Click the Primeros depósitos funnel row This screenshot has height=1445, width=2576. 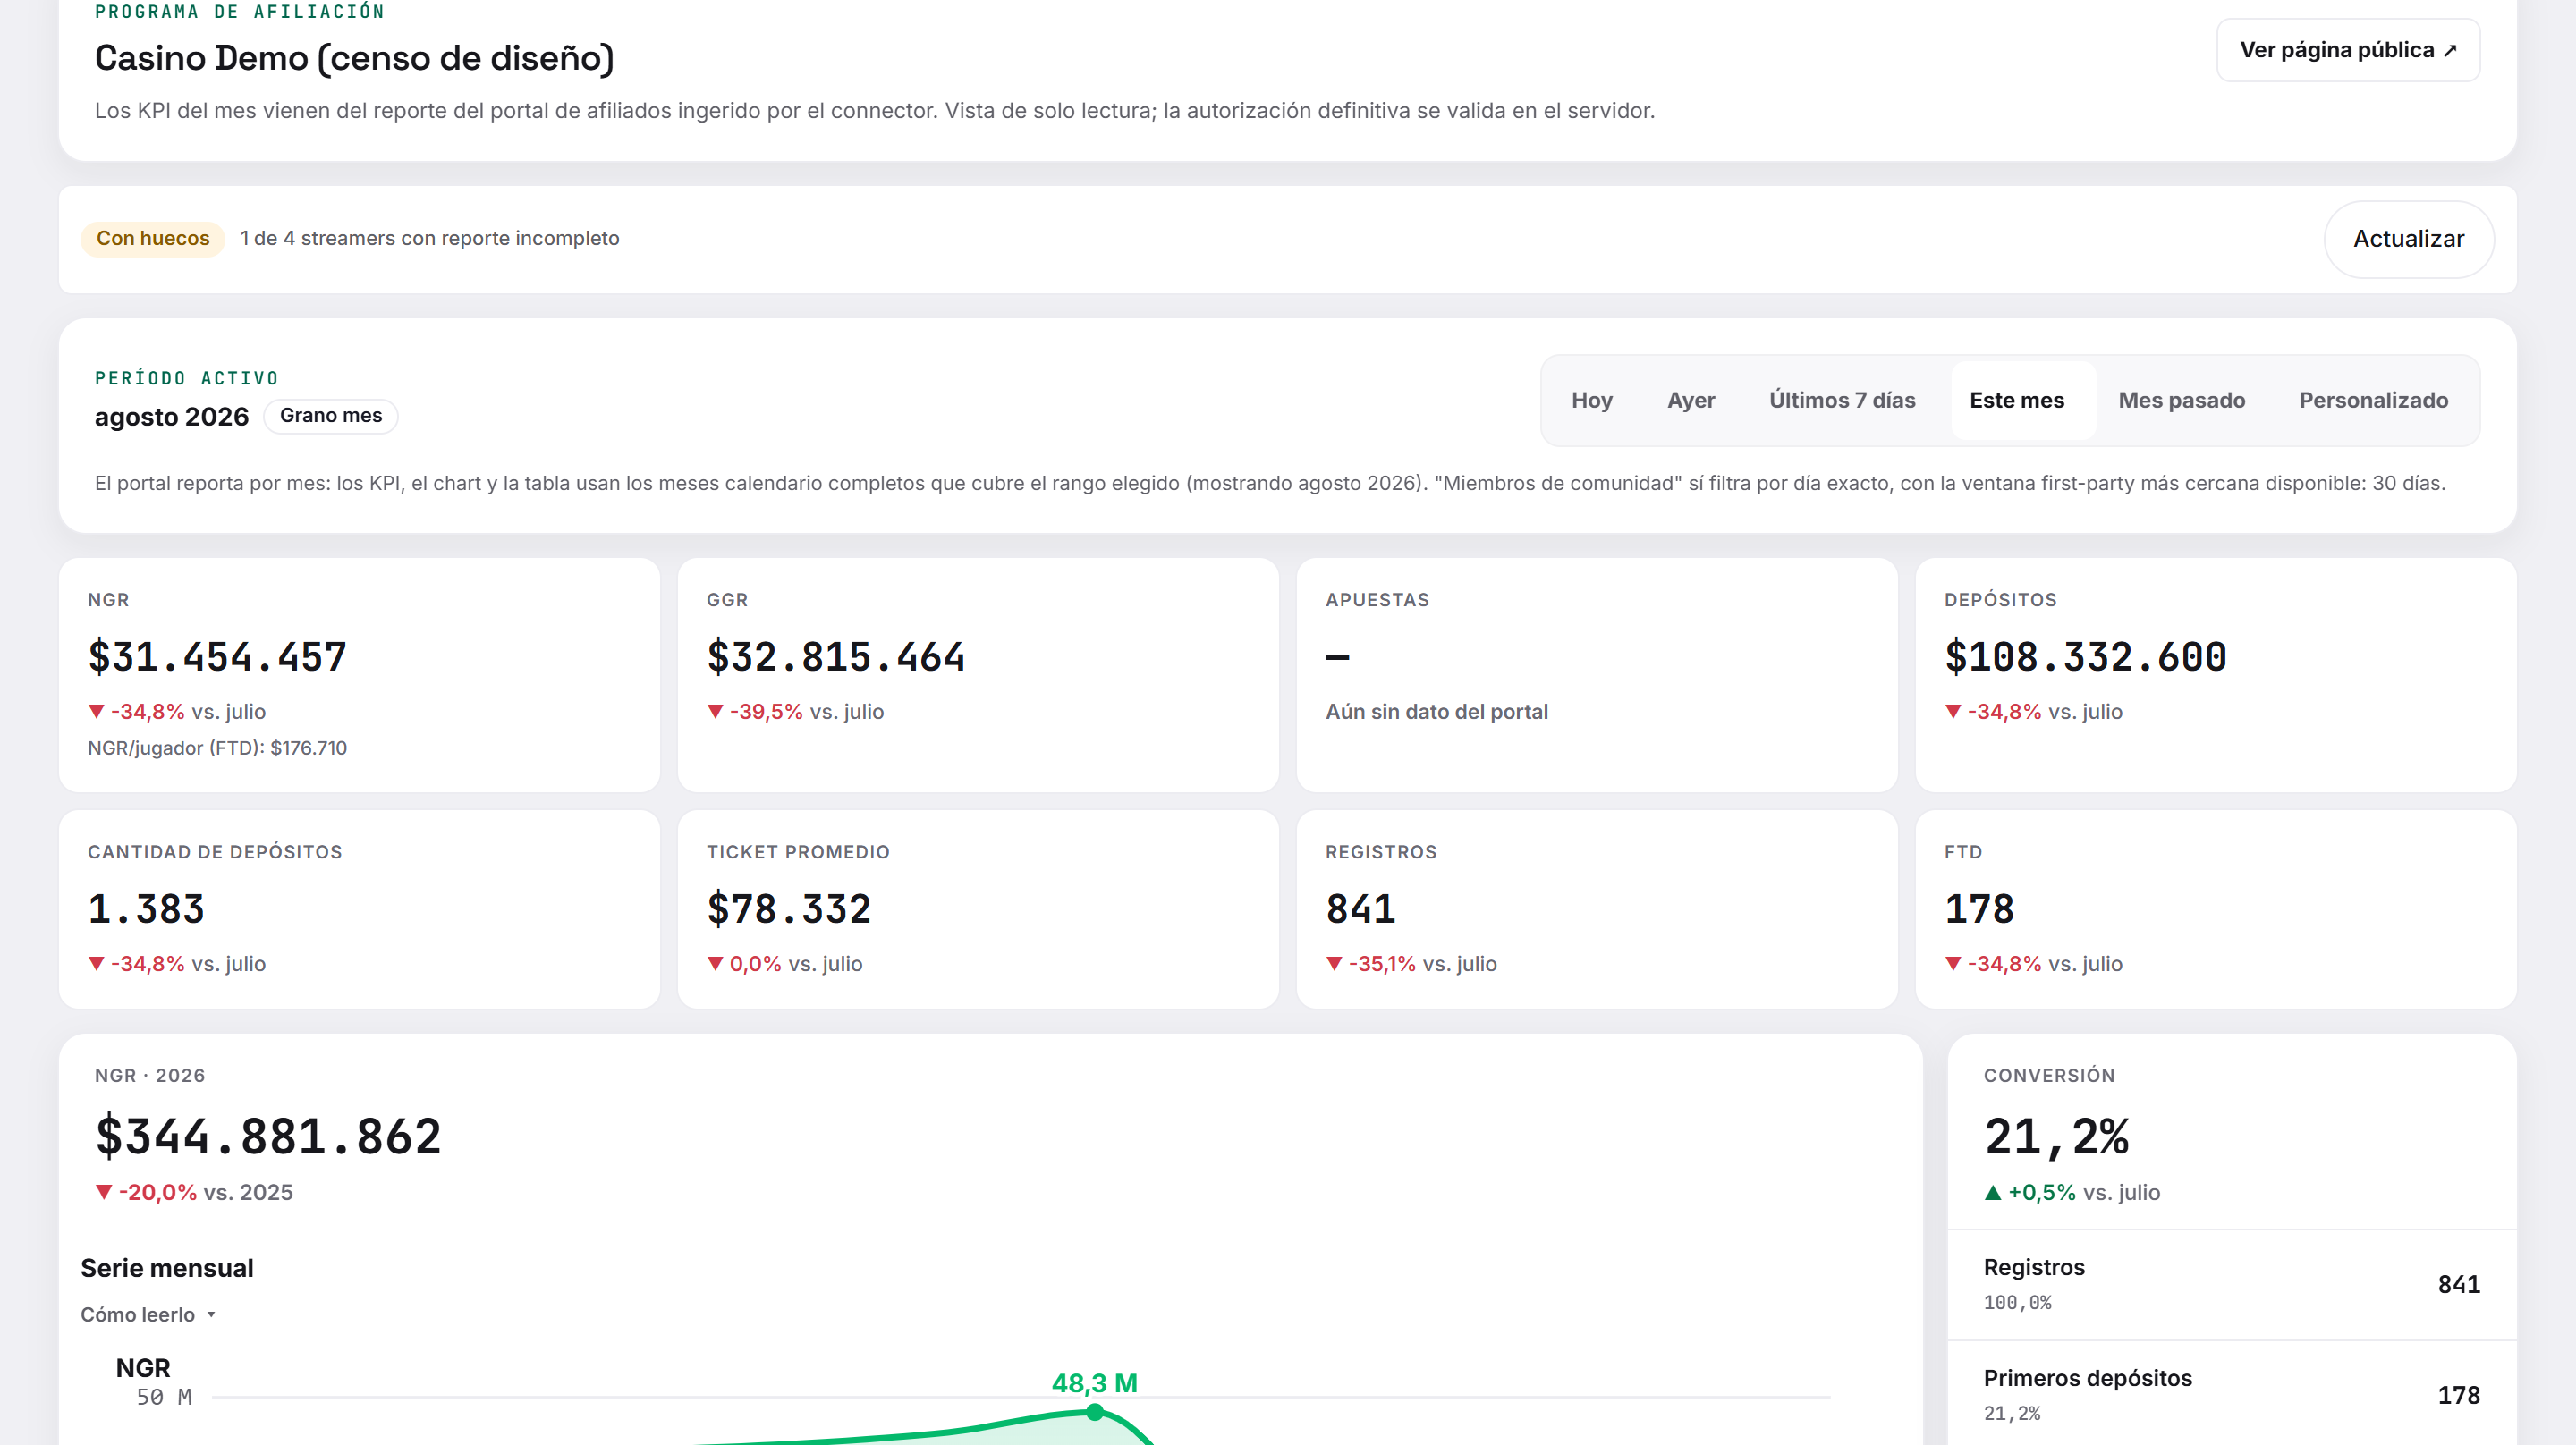pyautogui.click(x=2231, y=1394)
